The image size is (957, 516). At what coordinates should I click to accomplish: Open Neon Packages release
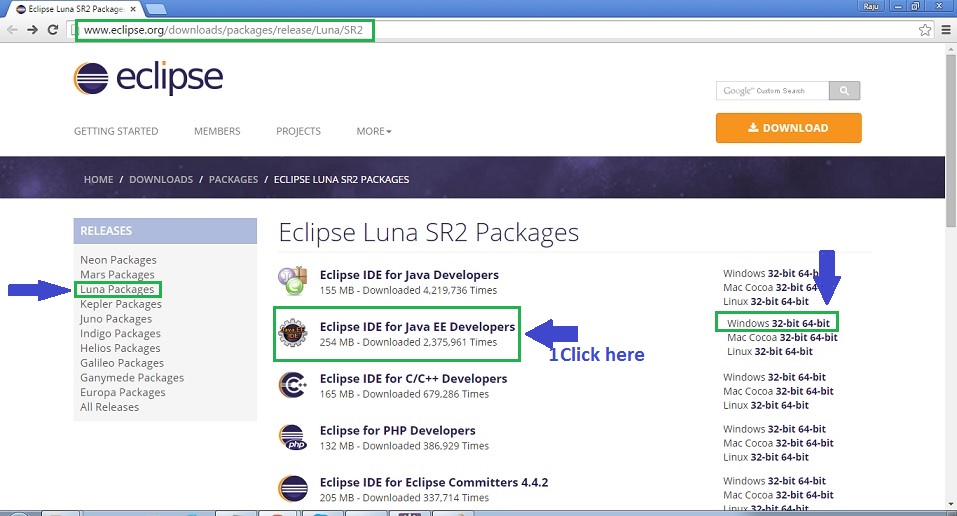[x=118, y=260]
